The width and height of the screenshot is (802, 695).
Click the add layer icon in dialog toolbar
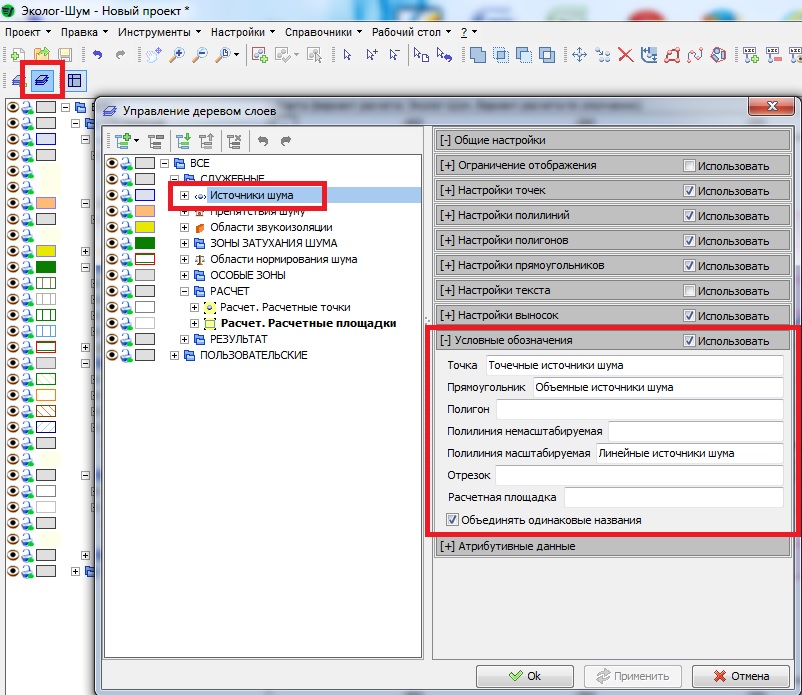tap(124, 142)
